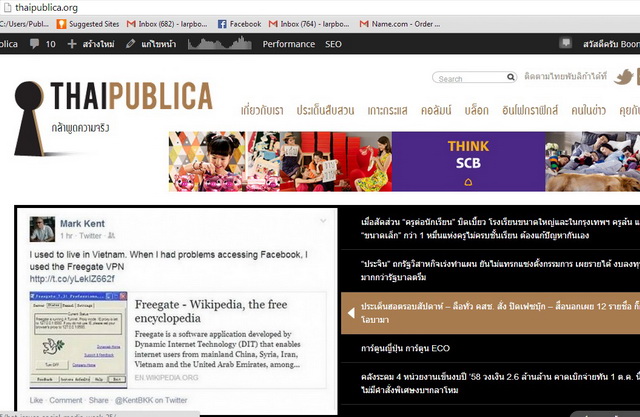Viewport: 640px width, 417px height.
Task: Click Comment under Mark Kent's post
Action: (66, 400)
